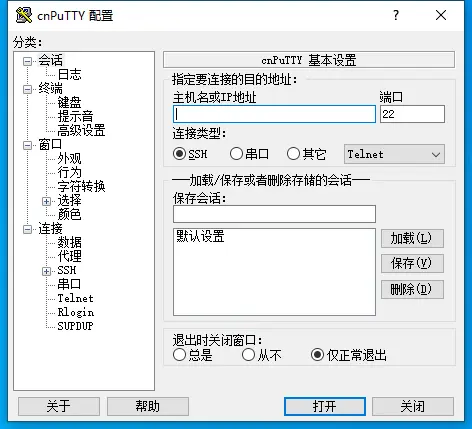Screen dimensions: 472x429
Task: Select 会话 category in tree
Action: (x=50, y=61)
